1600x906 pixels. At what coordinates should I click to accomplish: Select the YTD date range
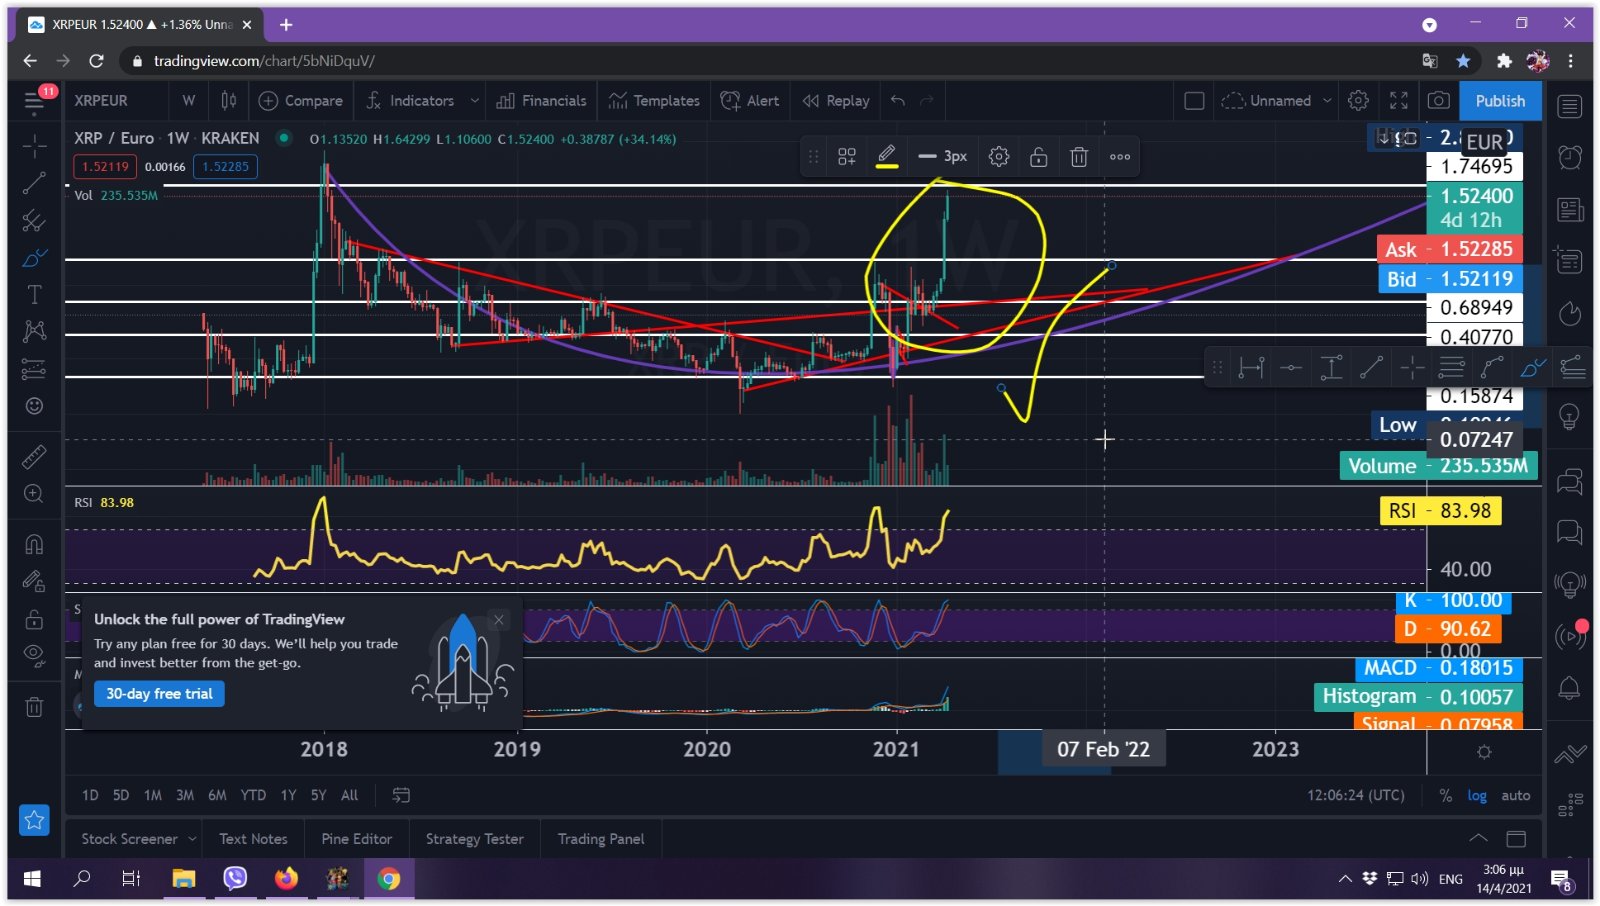click(x=254, y=796)
